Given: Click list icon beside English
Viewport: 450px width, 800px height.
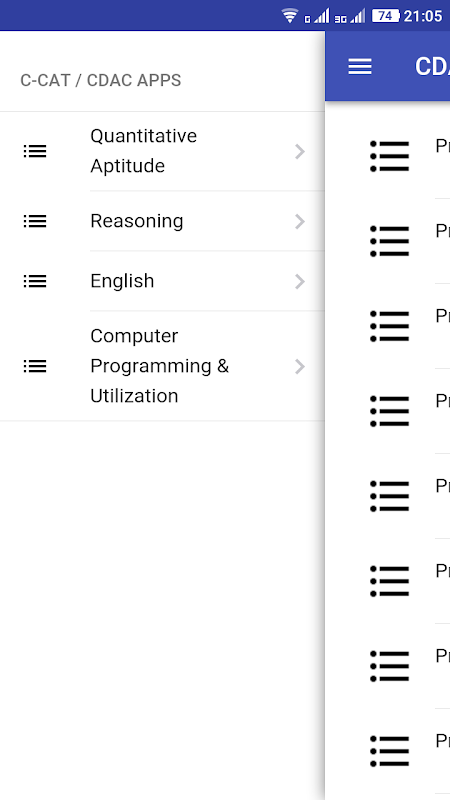Looking at the screenshot, I should tap(35, 281).
